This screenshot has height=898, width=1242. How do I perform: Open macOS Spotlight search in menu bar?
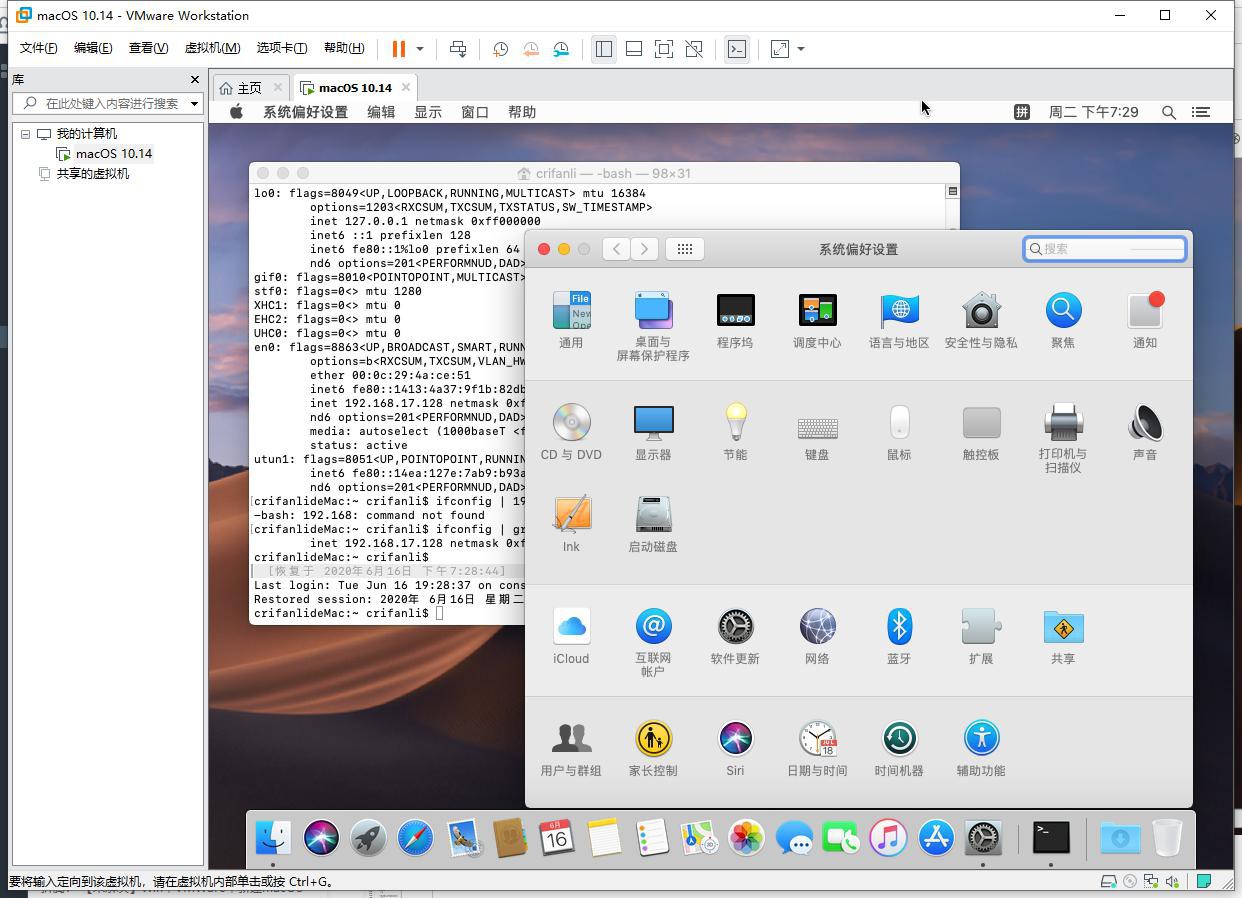(1168, 112)
